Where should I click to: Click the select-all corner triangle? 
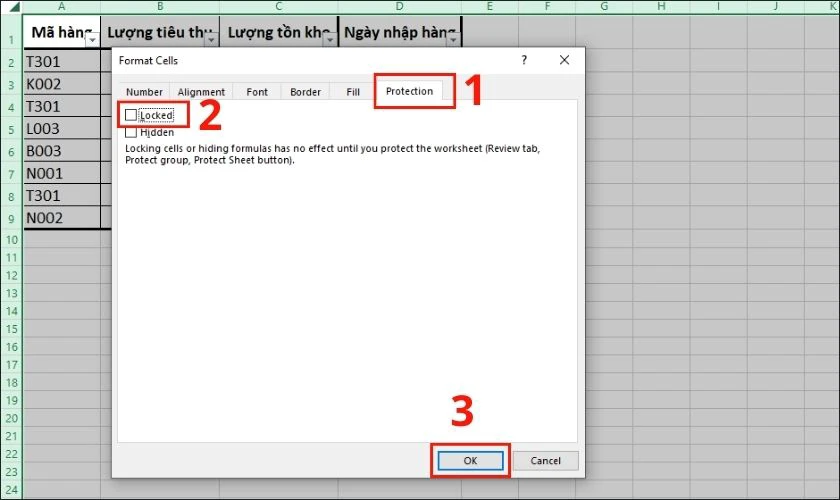[13, 7]
